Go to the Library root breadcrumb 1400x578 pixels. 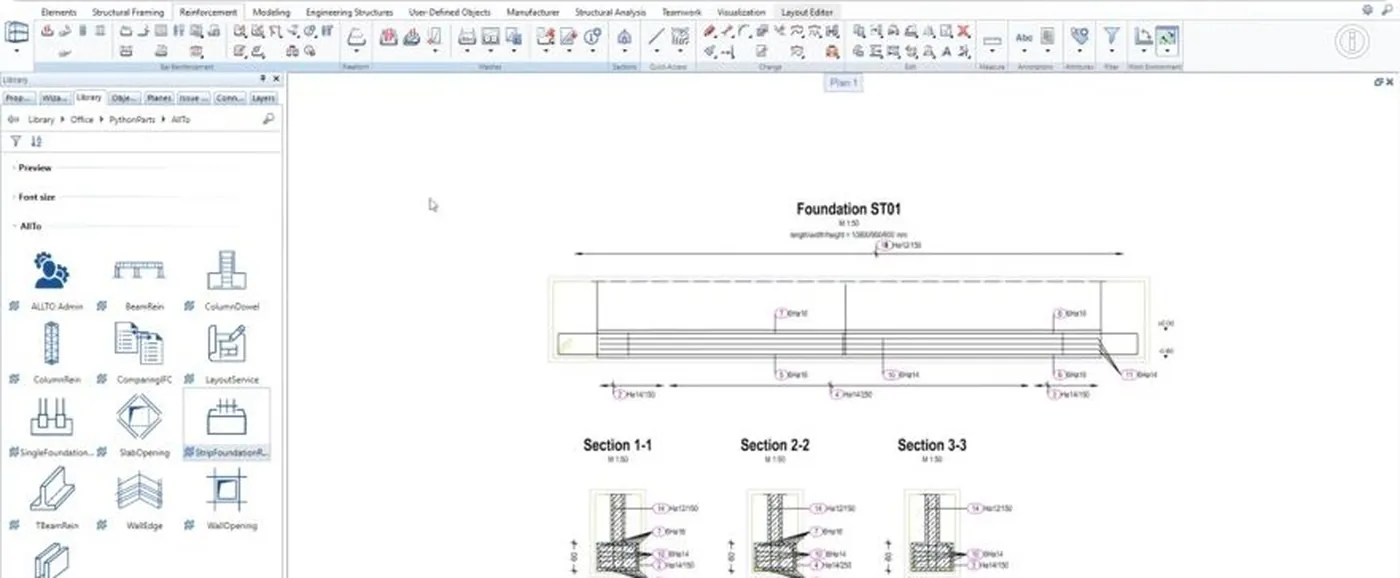41,119
